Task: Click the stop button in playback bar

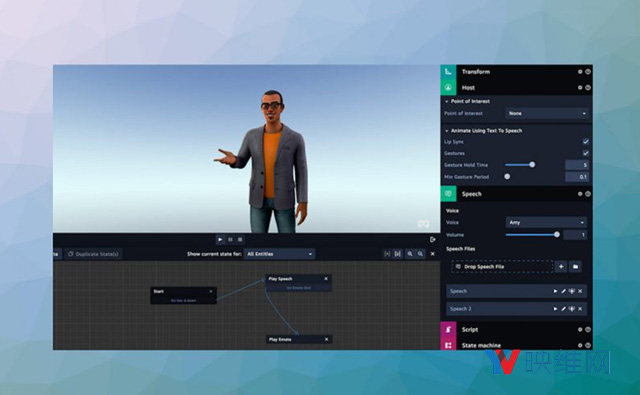Action: (x=240, y=240)
